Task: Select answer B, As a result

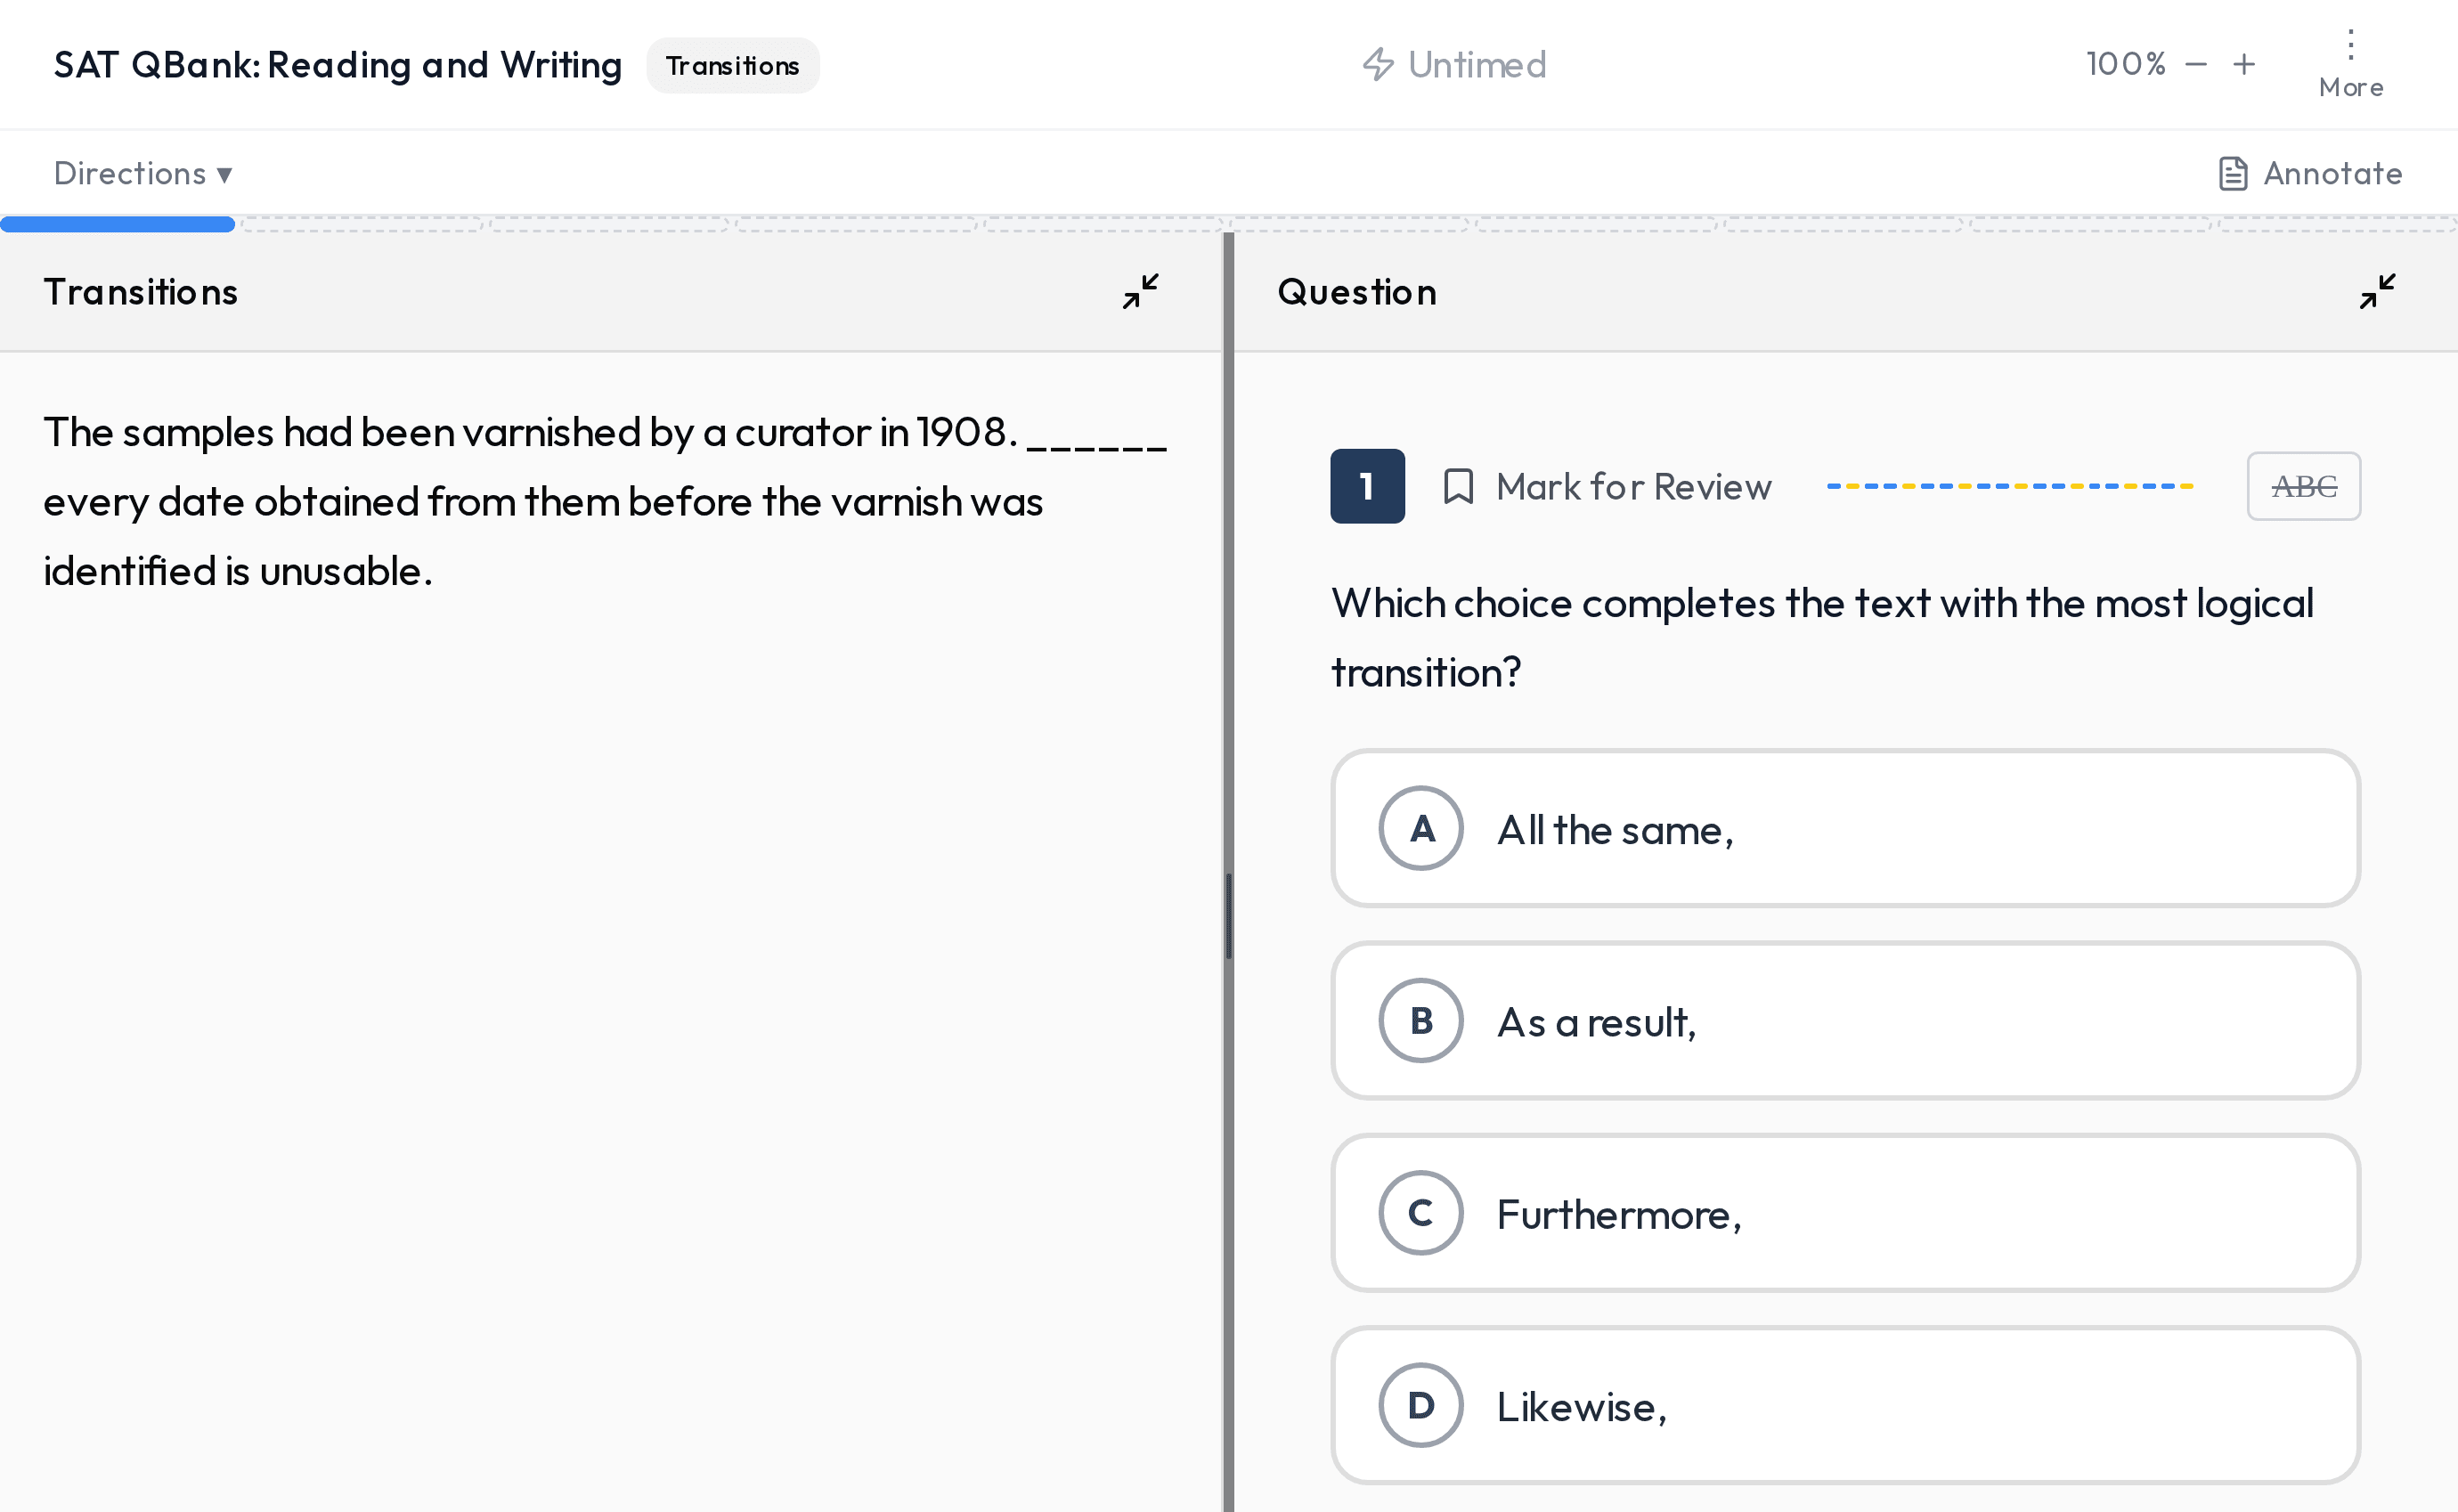Action: click(x=1845, y=1020)
